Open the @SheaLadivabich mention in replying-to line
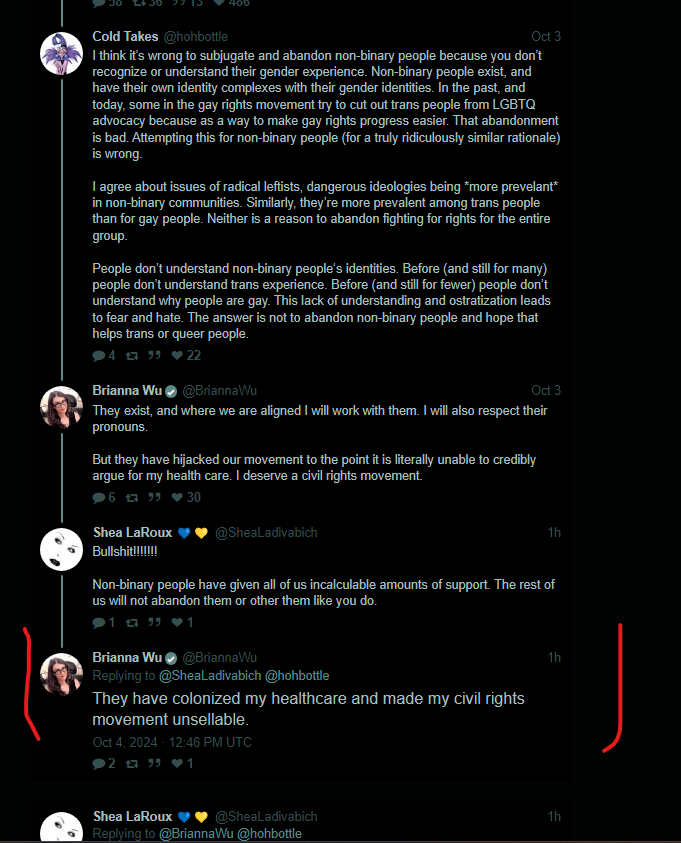The height and width of the screenshot is (843, 681). [x=210, y=676]
